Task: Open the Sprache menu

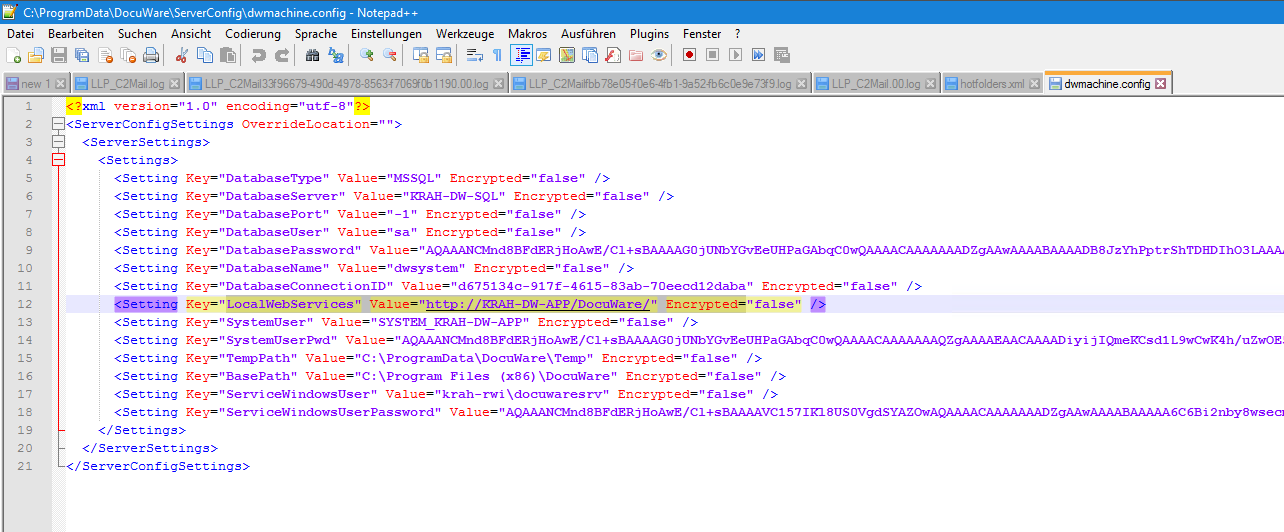Action: coord(316,34)
